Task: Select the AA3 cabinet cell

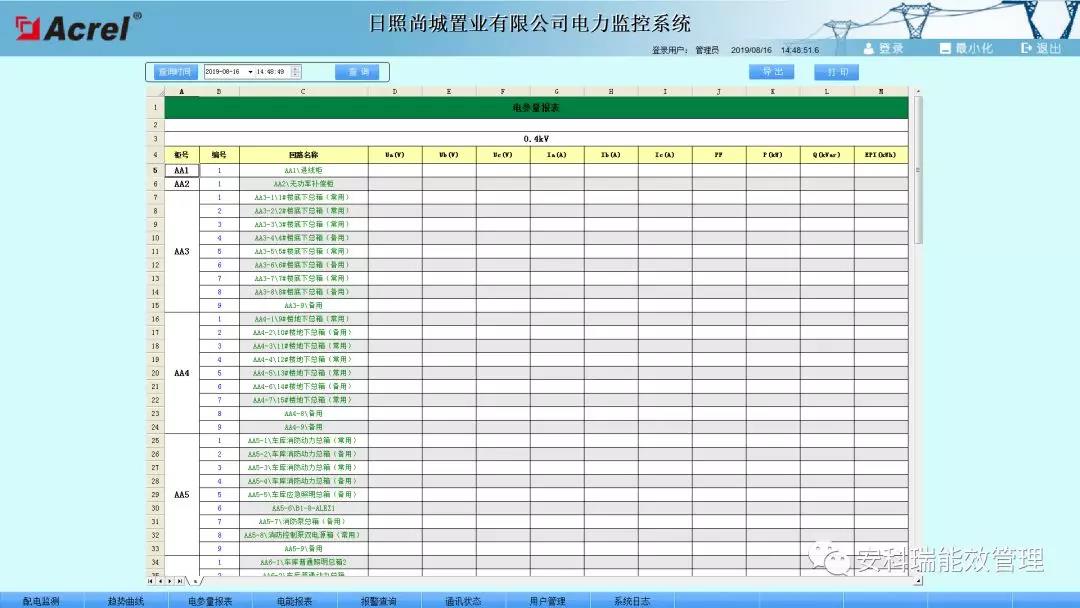Action: 182,251
